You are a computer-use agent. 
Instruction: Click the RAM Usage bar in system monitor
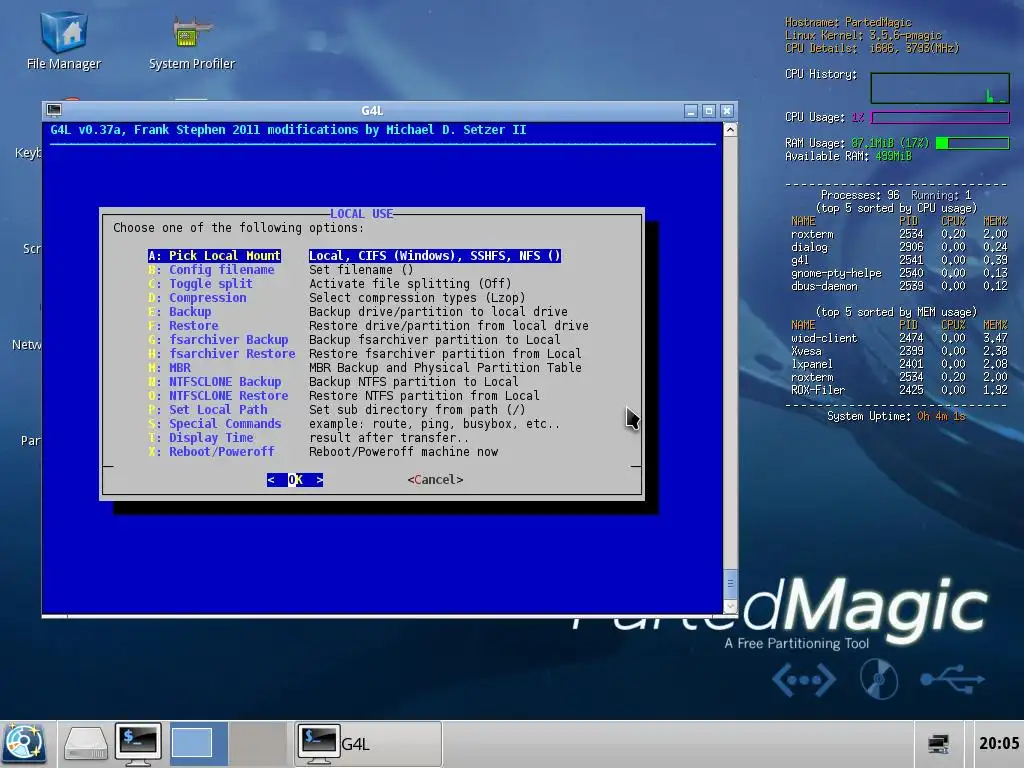click(x=972, y=143)
